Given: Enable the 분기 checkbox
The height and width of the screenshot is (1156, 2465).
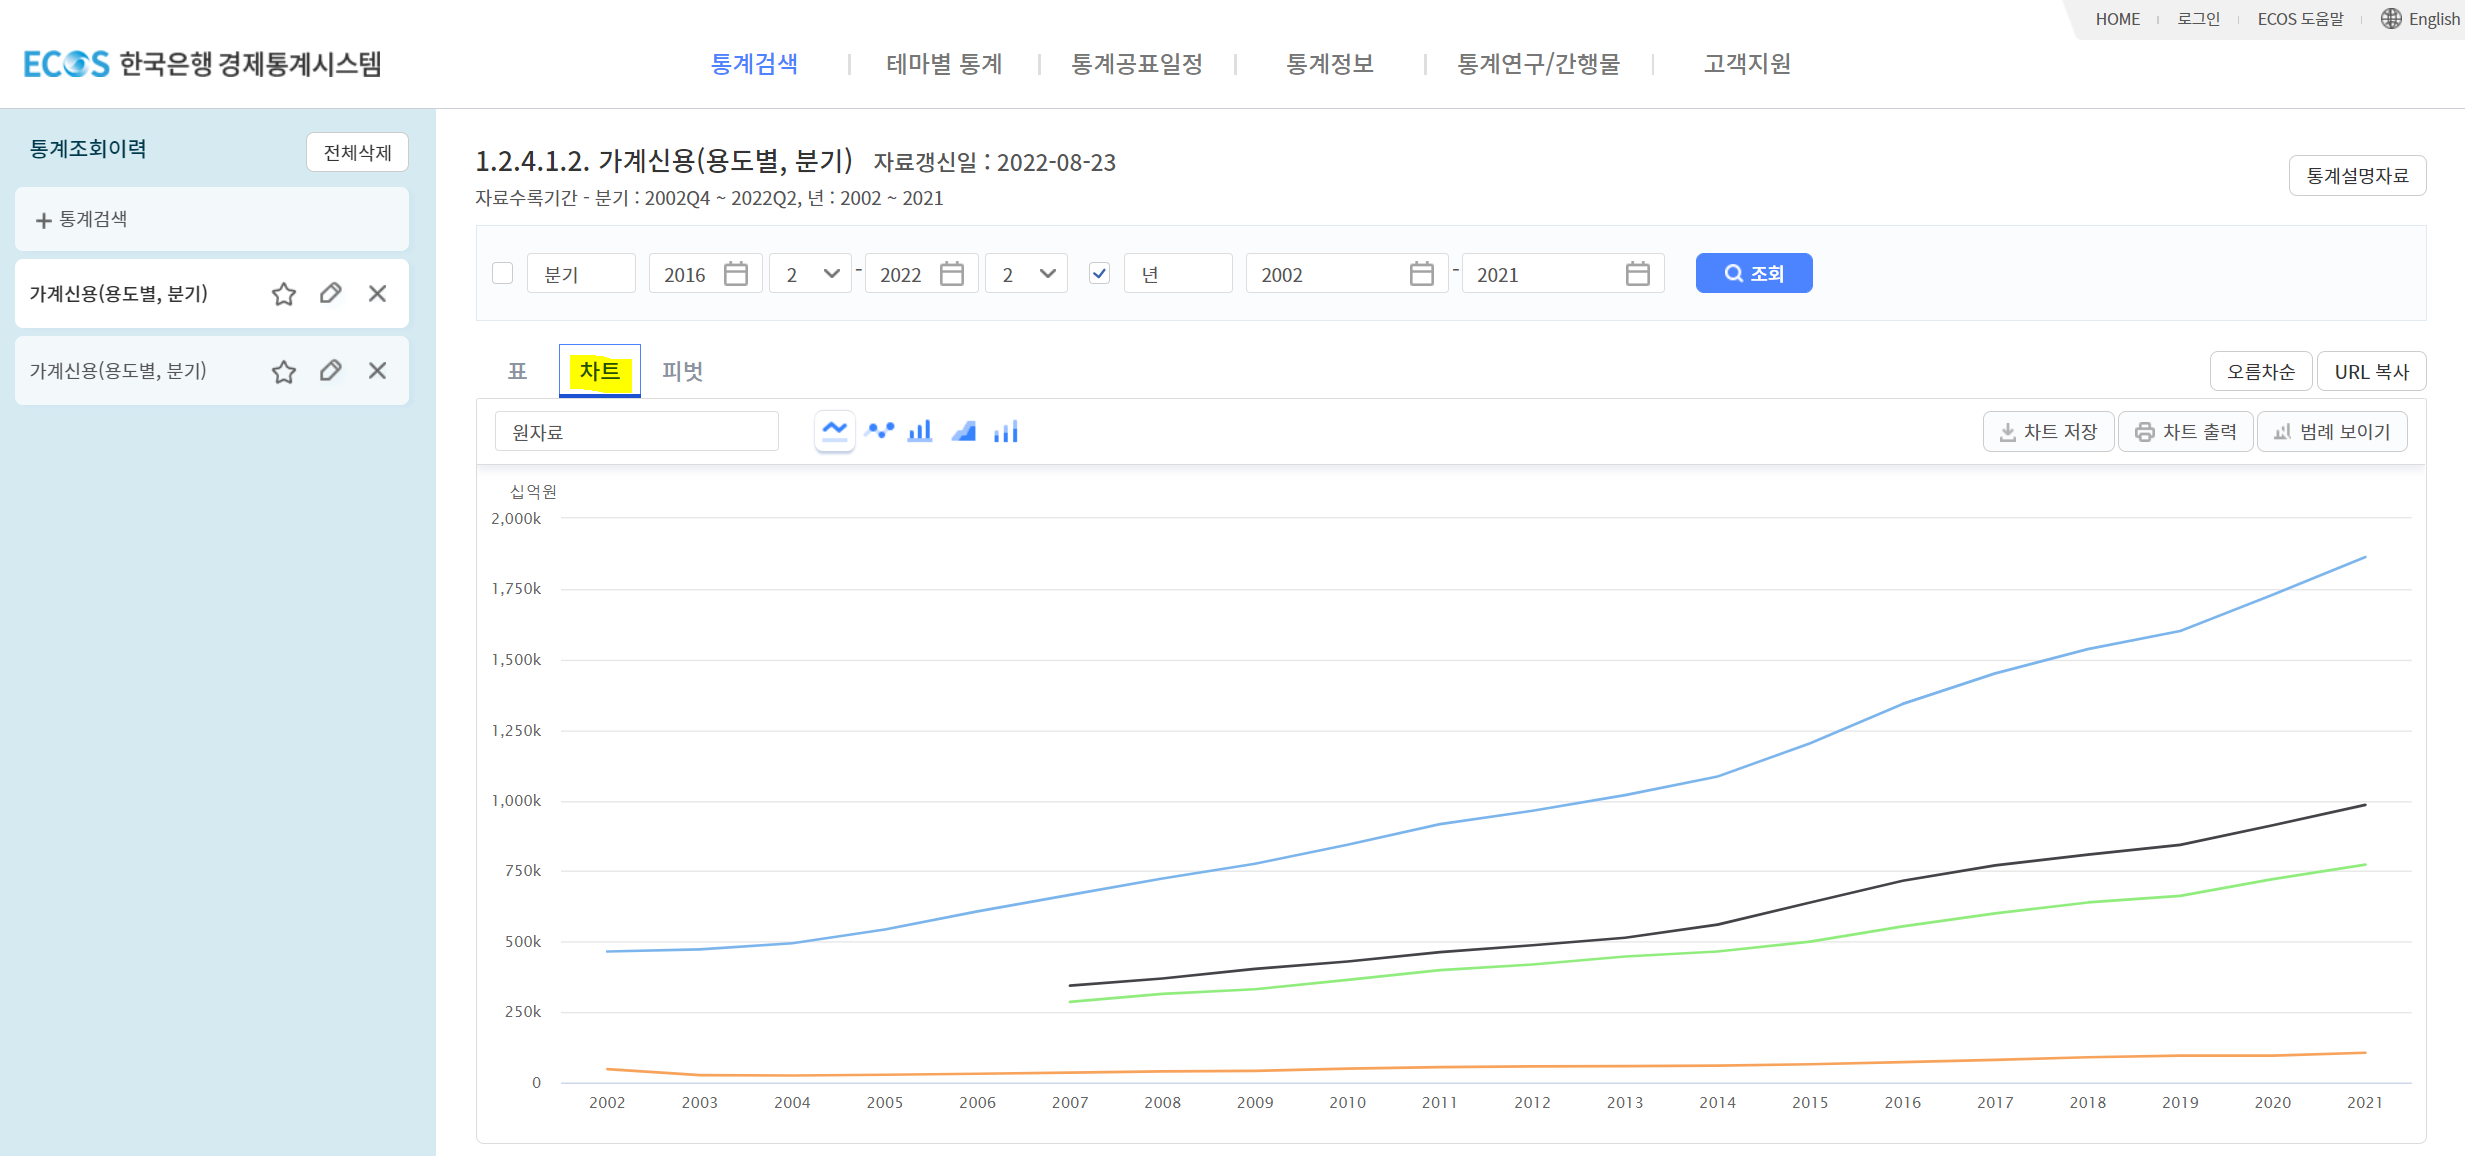Looking at the screenshot, I should [x=503, y=274].
